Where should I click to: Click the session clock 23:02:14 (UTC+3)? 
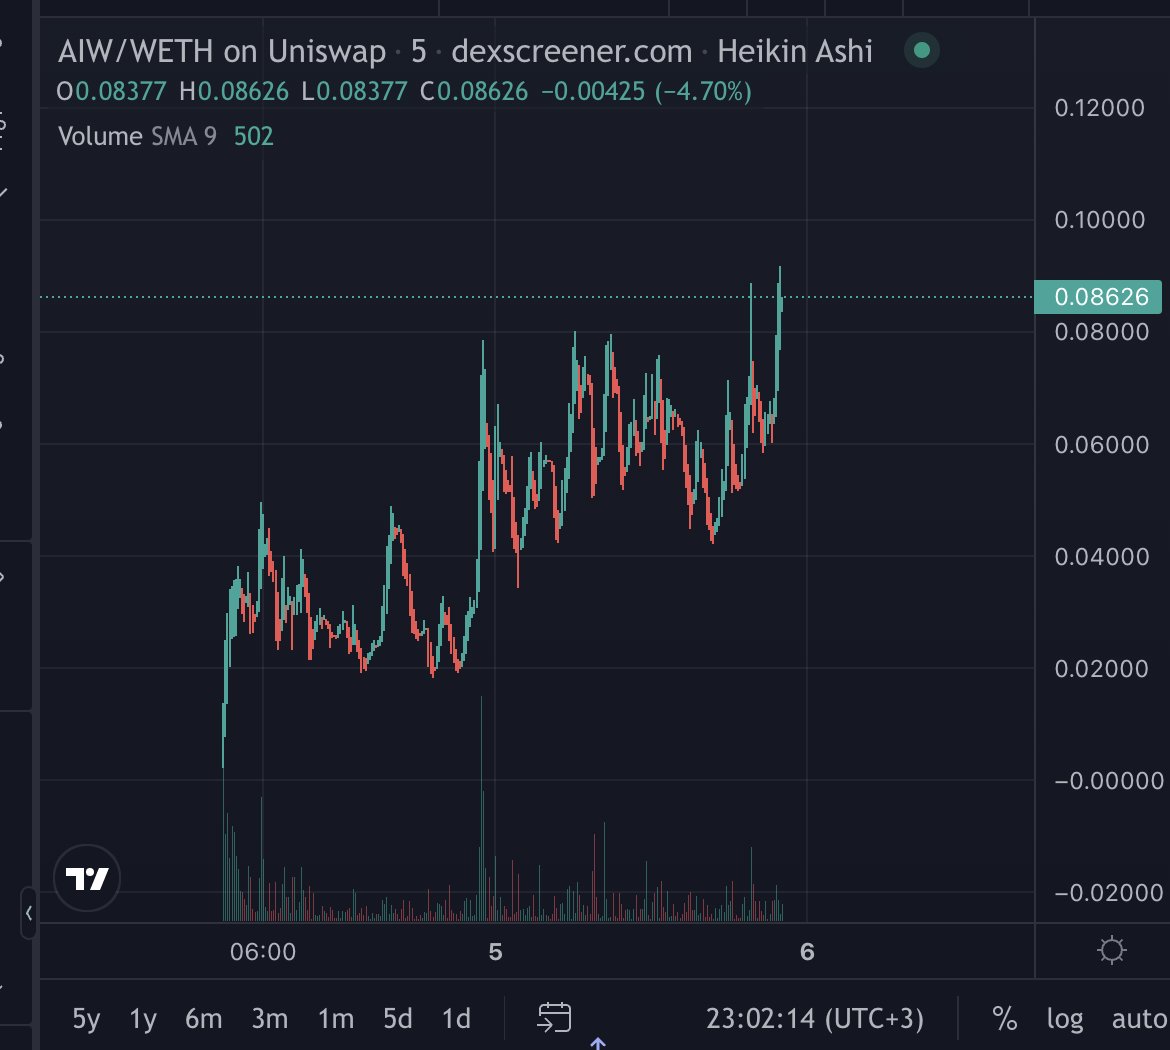[x=816, y=1019]
